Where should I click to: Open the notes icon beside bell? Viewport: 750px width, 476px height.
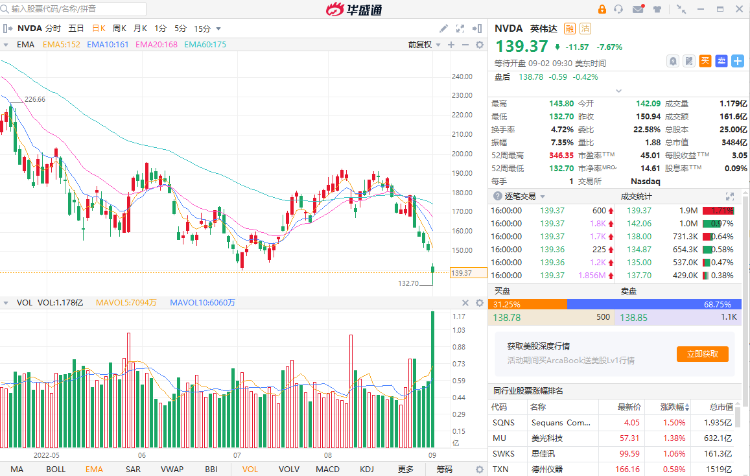point(689,61)
